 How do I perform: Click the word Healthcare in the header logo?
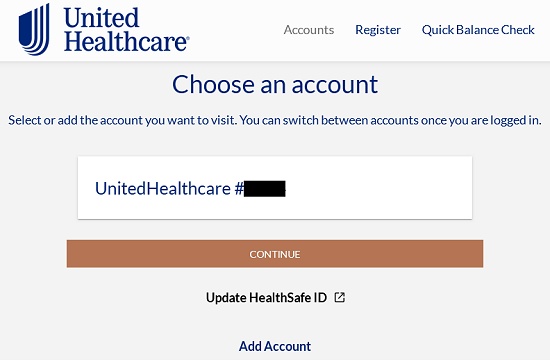click(125, 41)
